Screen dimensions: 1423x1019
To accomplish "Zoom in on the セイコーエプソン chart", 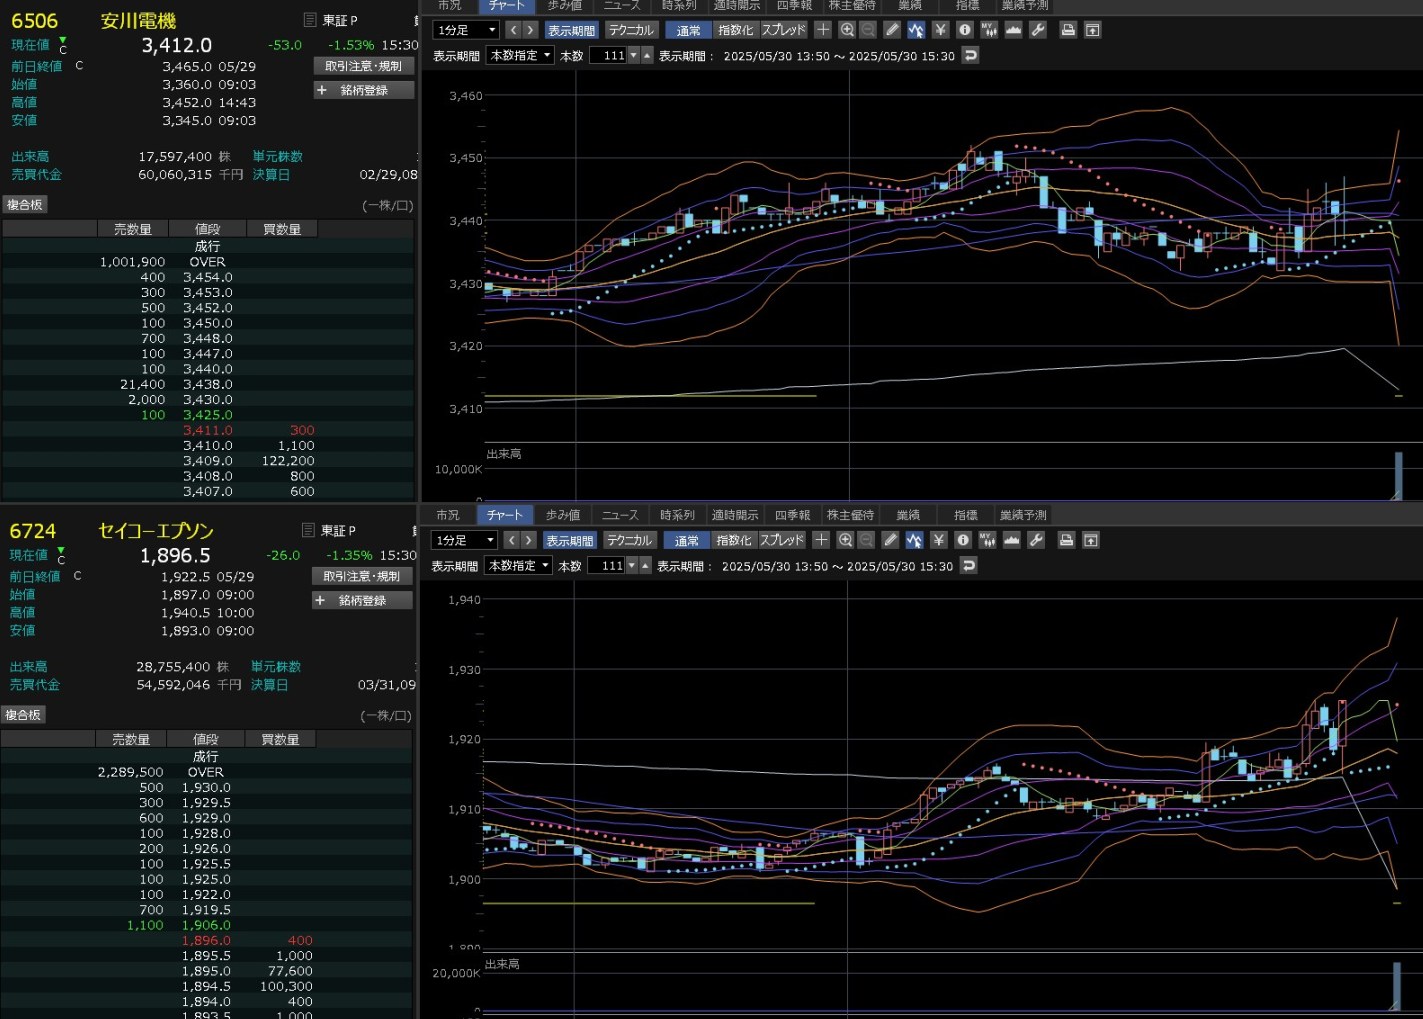I will tap(845, 540).
